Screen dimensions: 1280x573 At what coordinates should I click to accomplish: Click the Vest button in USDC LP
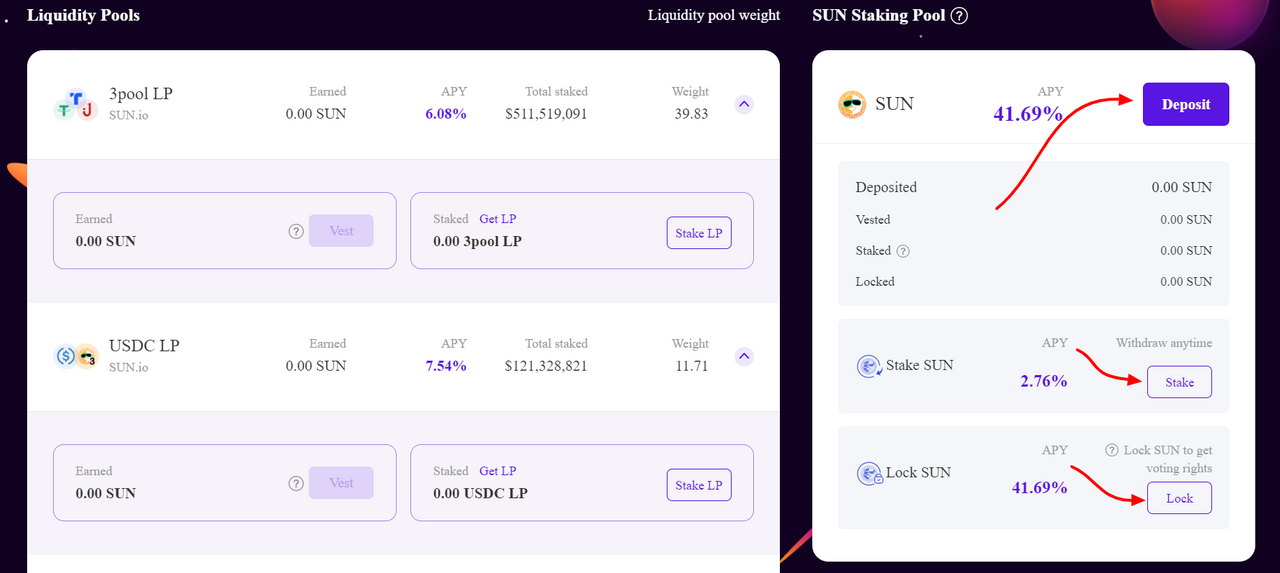341,483
